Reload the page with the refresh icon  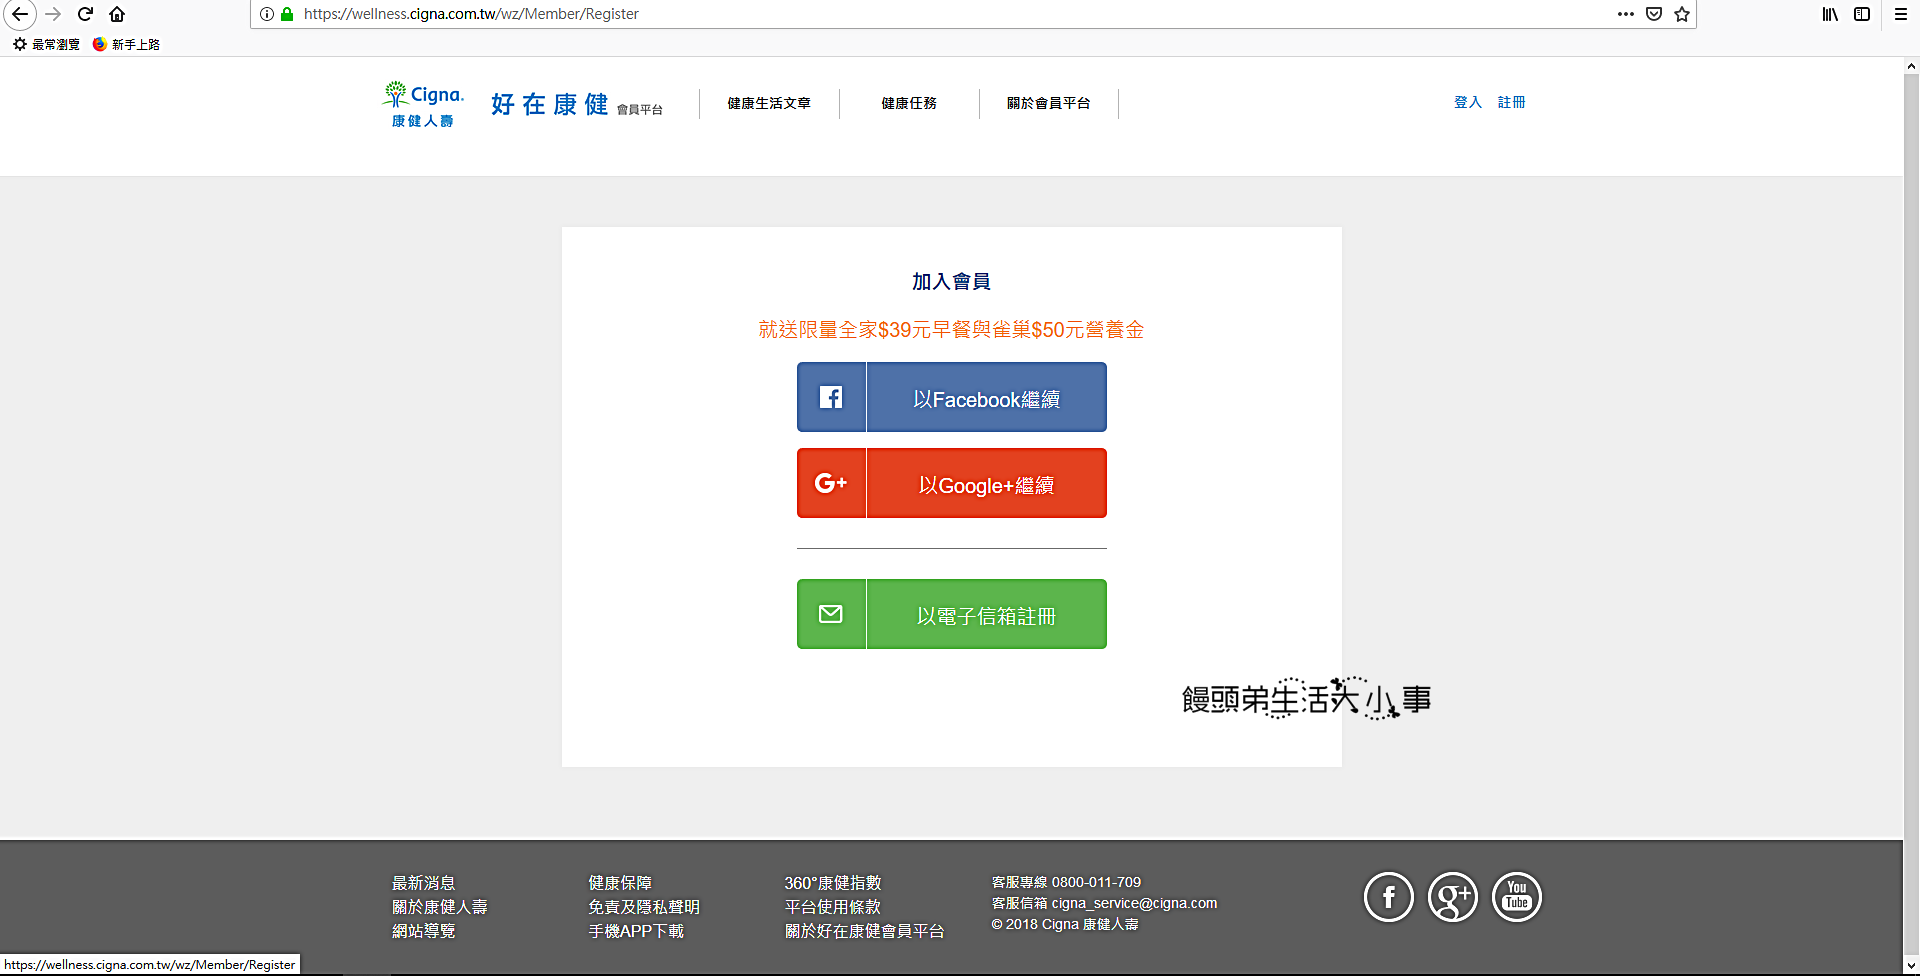(x=86, y=14)
